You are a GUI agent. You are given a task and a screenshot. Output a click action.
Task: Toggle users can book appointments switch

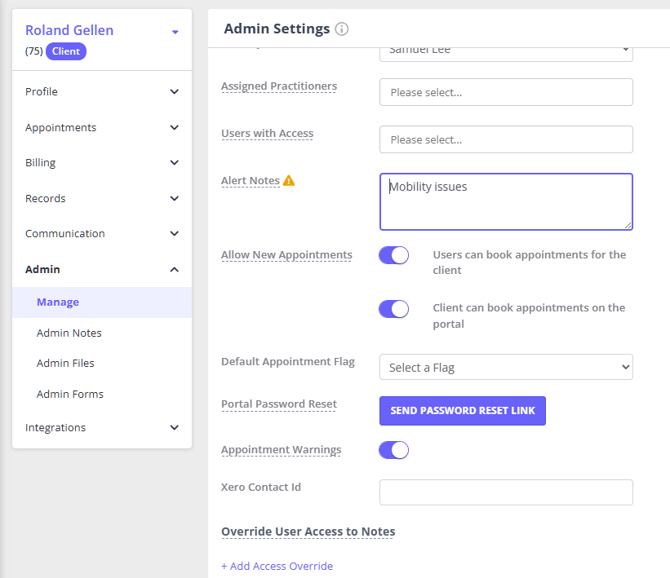click(394, 256)
